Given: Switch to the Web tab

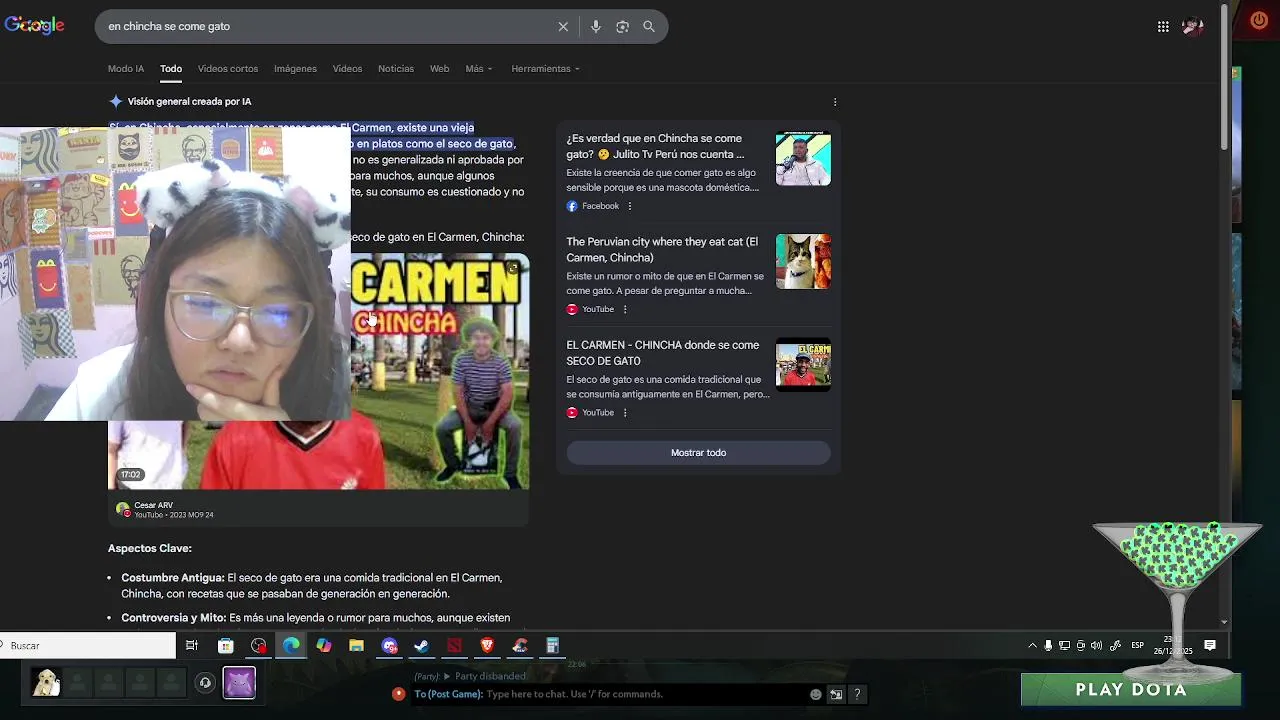Looking at the screenshot, I should (x=439, y=69).
